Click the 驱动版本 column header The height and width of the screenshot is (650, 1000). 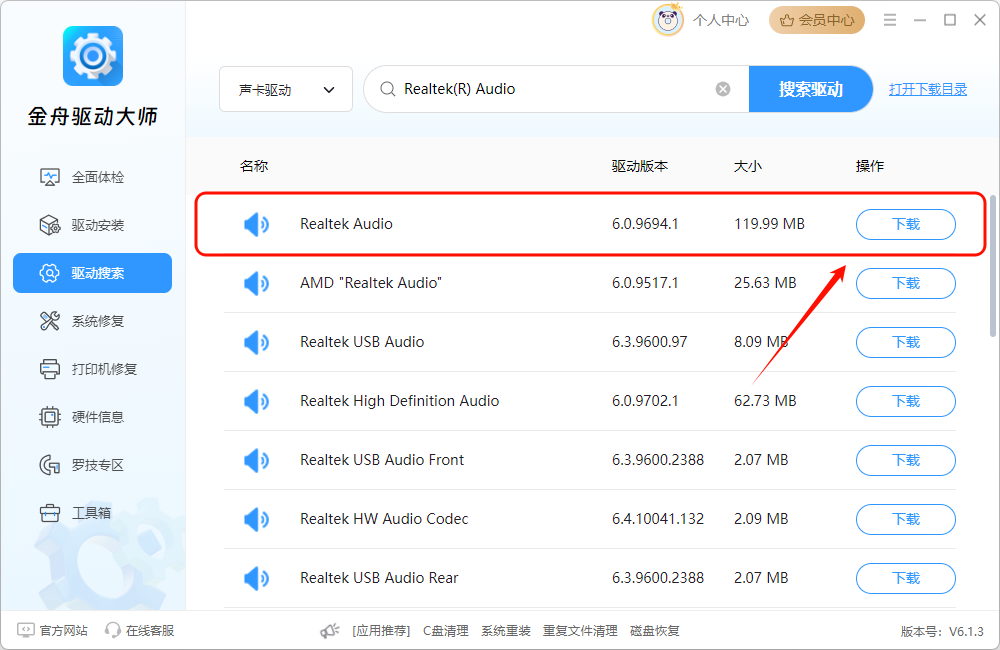(x=640, y=166)
